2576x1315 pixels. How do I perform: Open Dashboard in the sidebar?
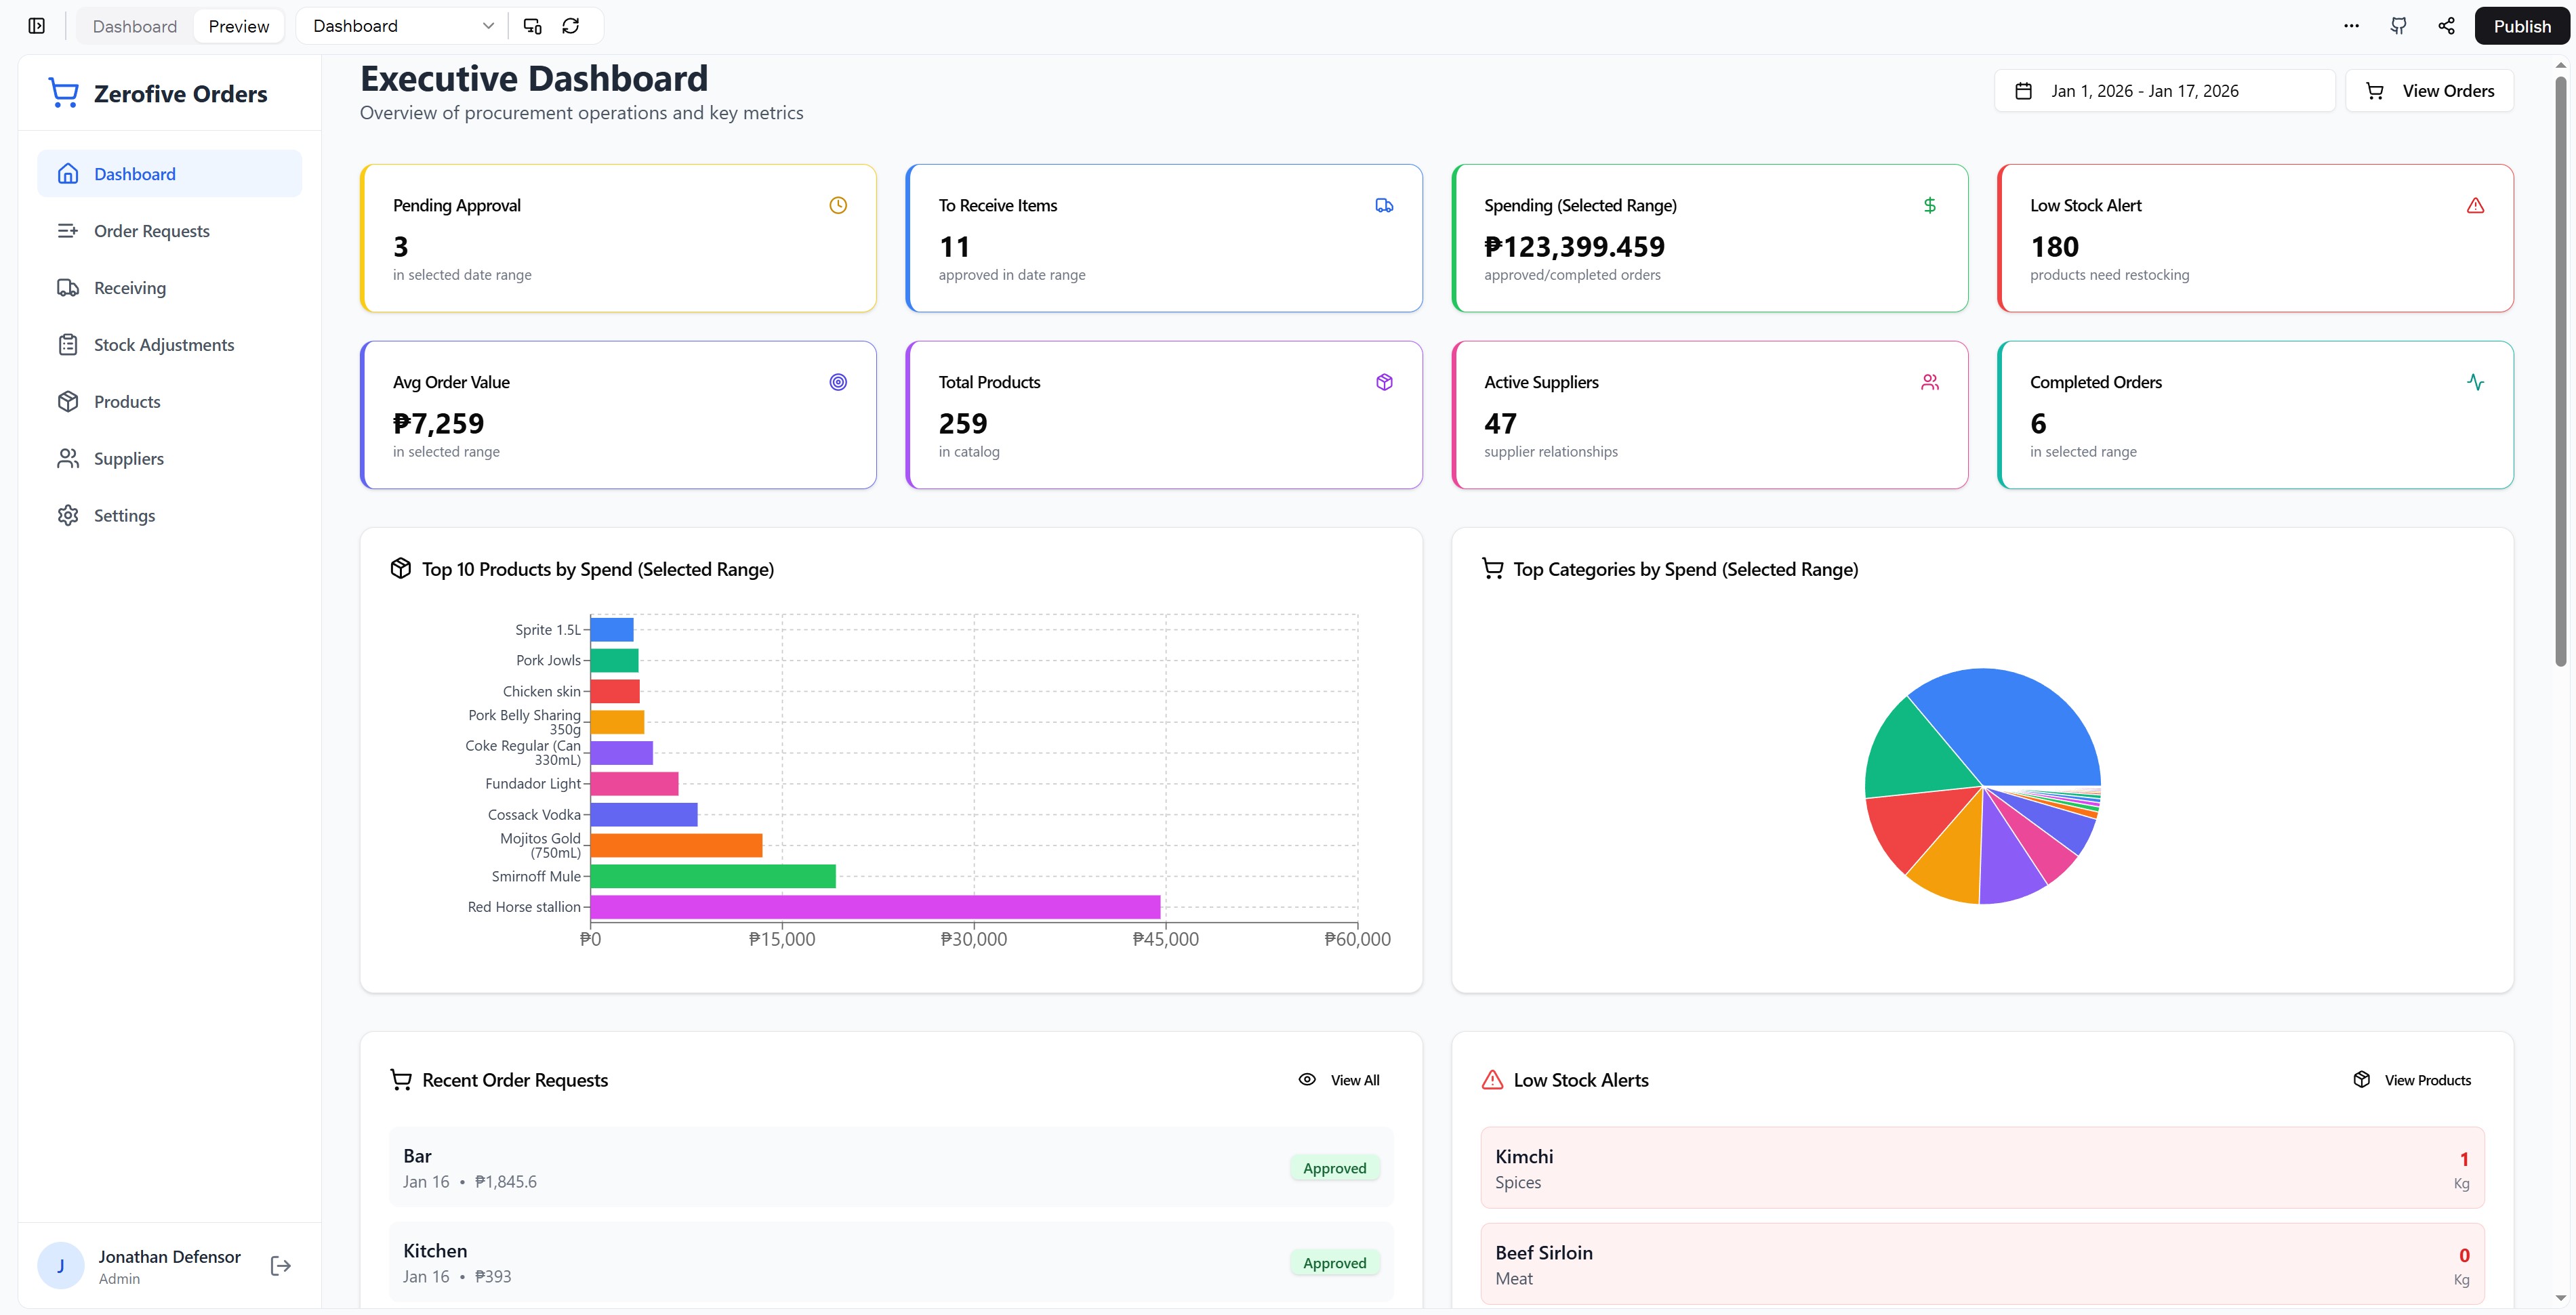[170, 174]
